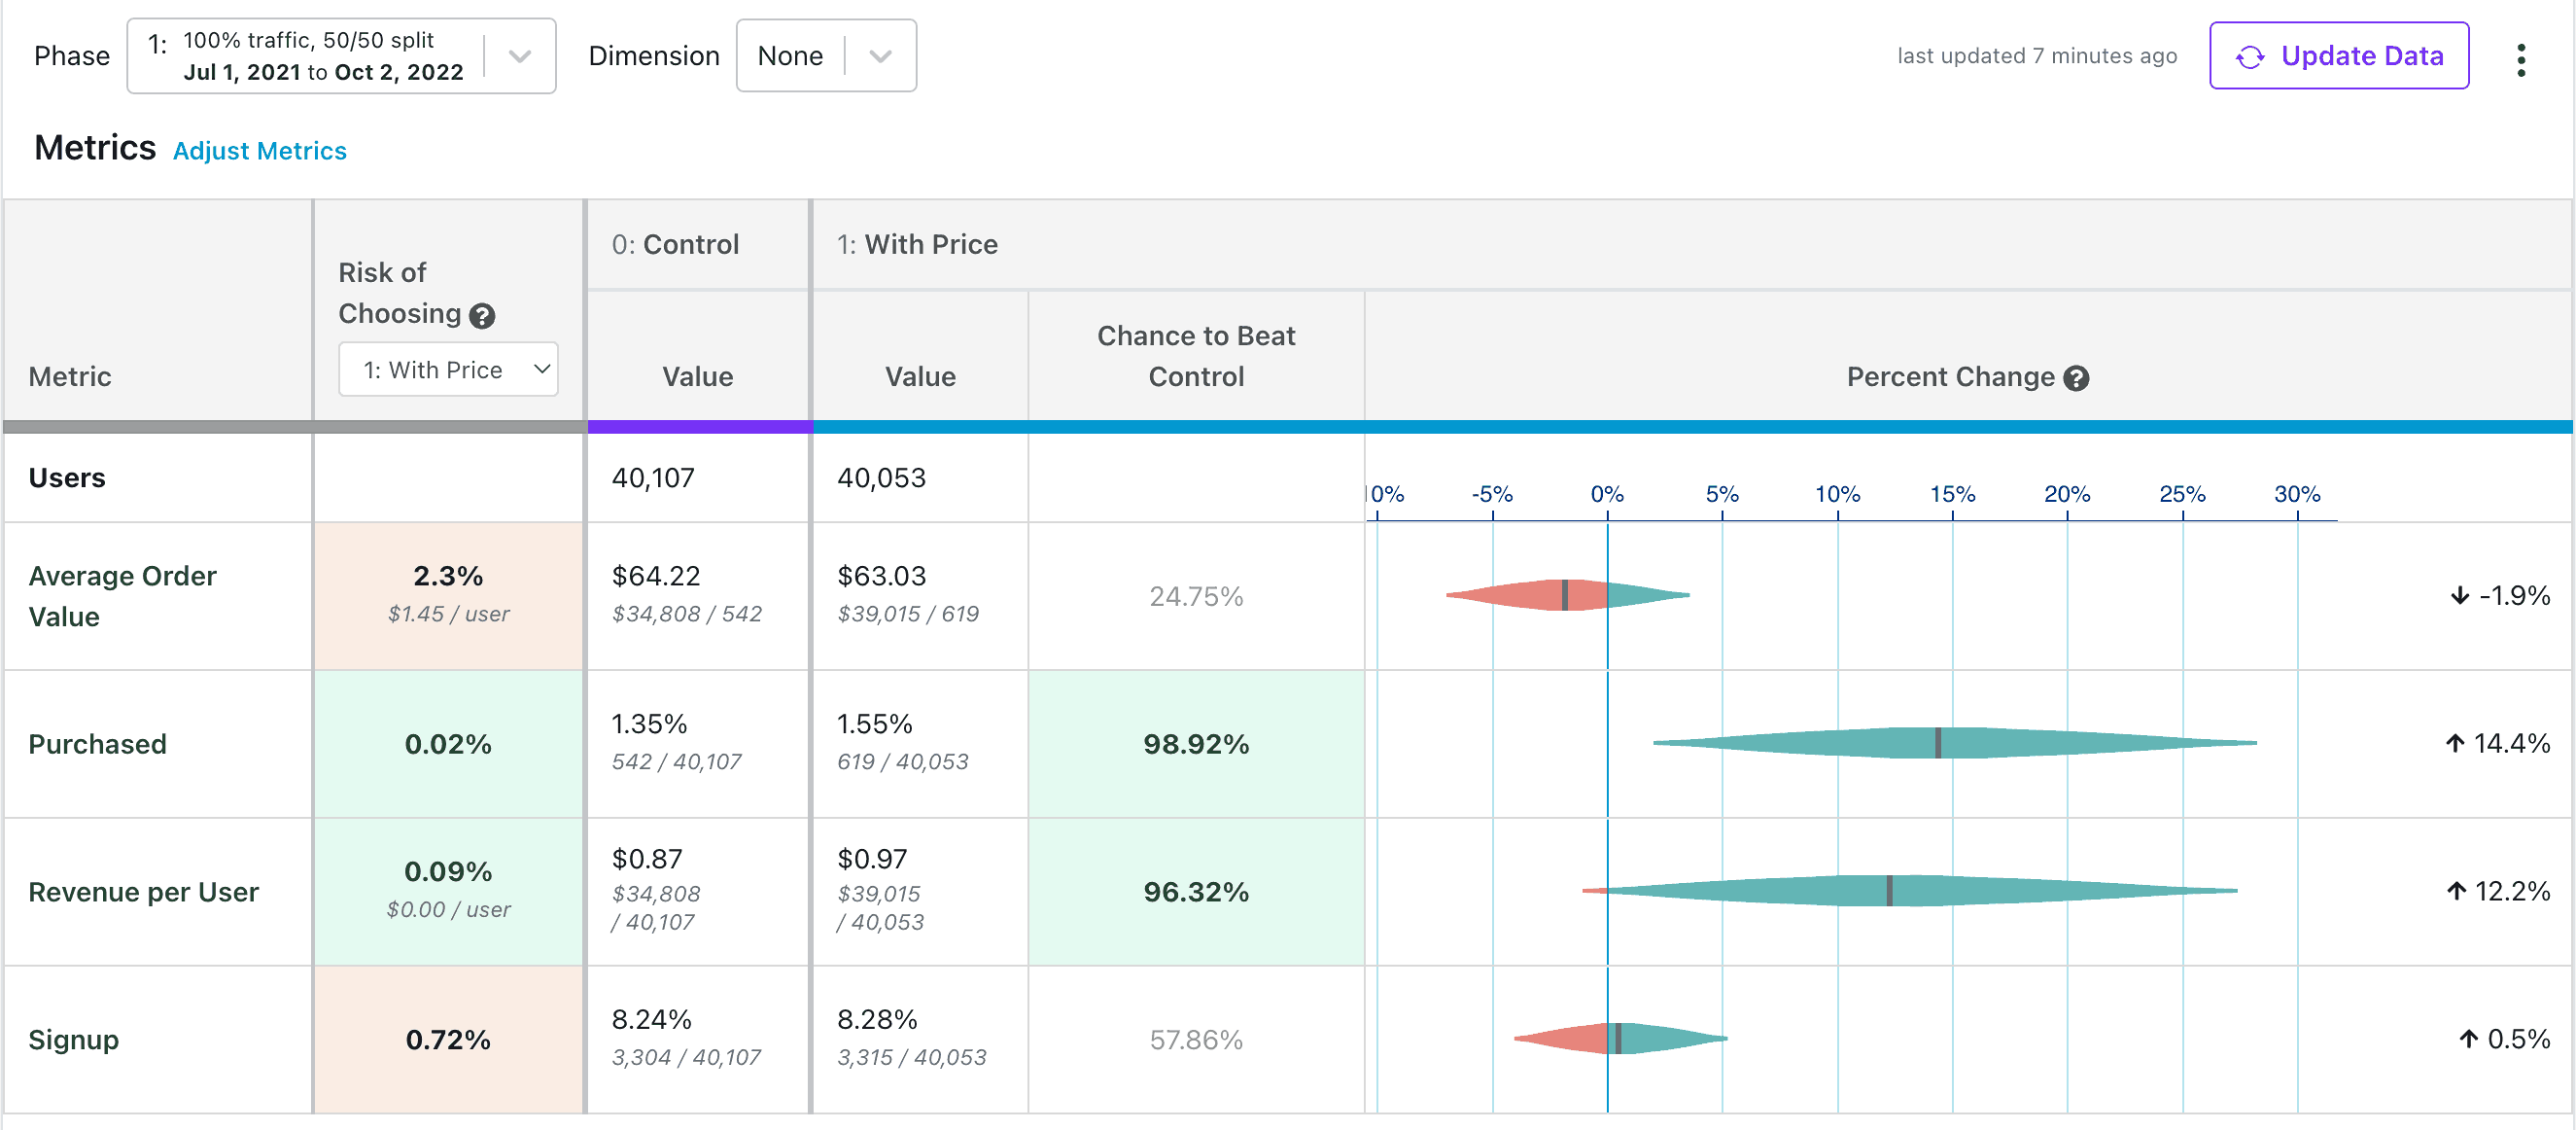This screenshot has width=2576, height=1130.
Task: Click the three-dot more options menu
Action: click(2520, 60)
